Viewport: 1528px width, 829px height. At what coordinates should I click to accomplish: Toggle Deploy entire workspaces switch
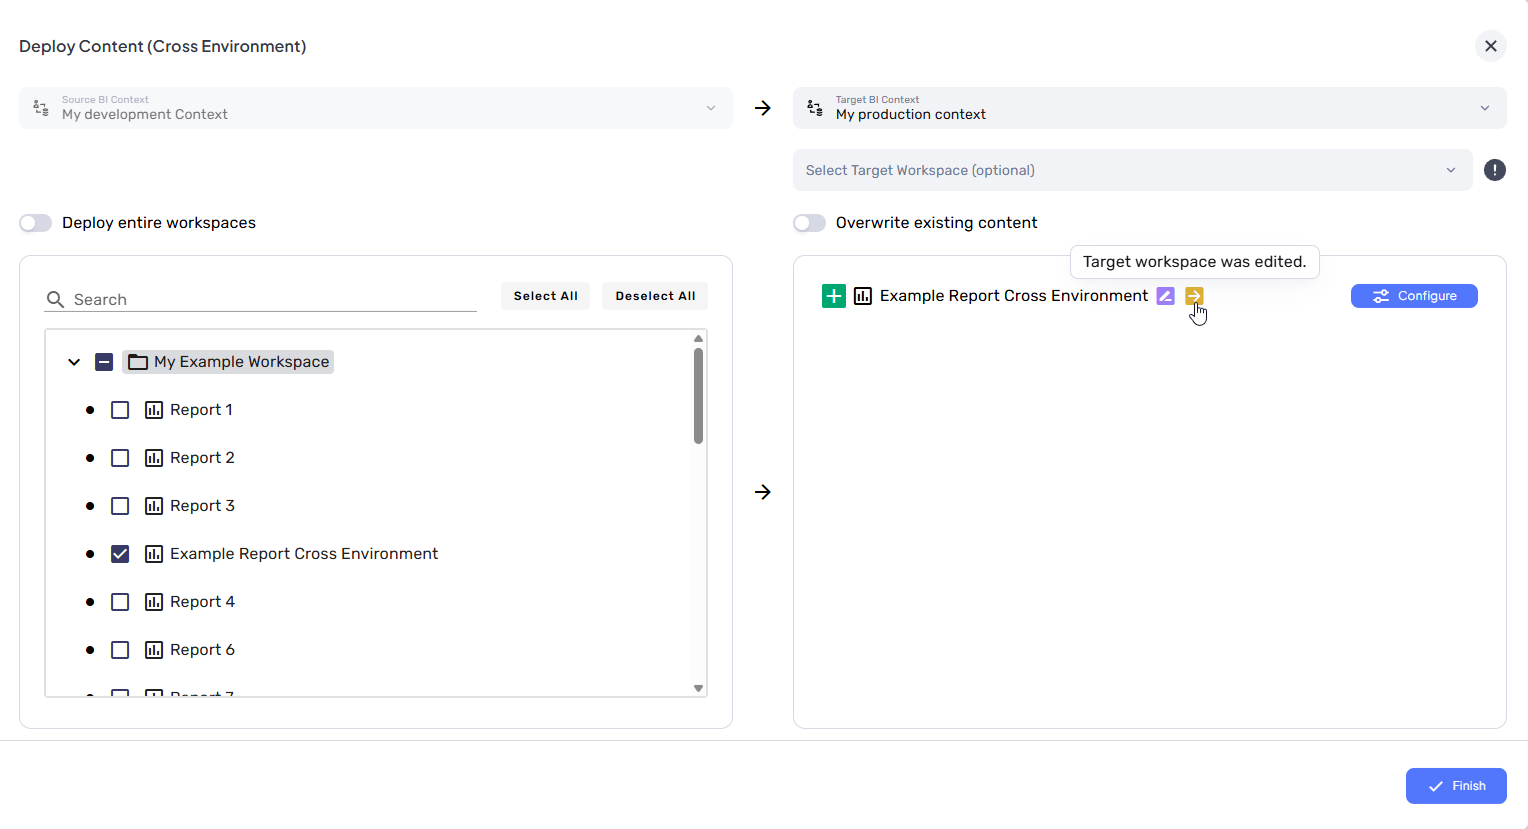(36, 223)
